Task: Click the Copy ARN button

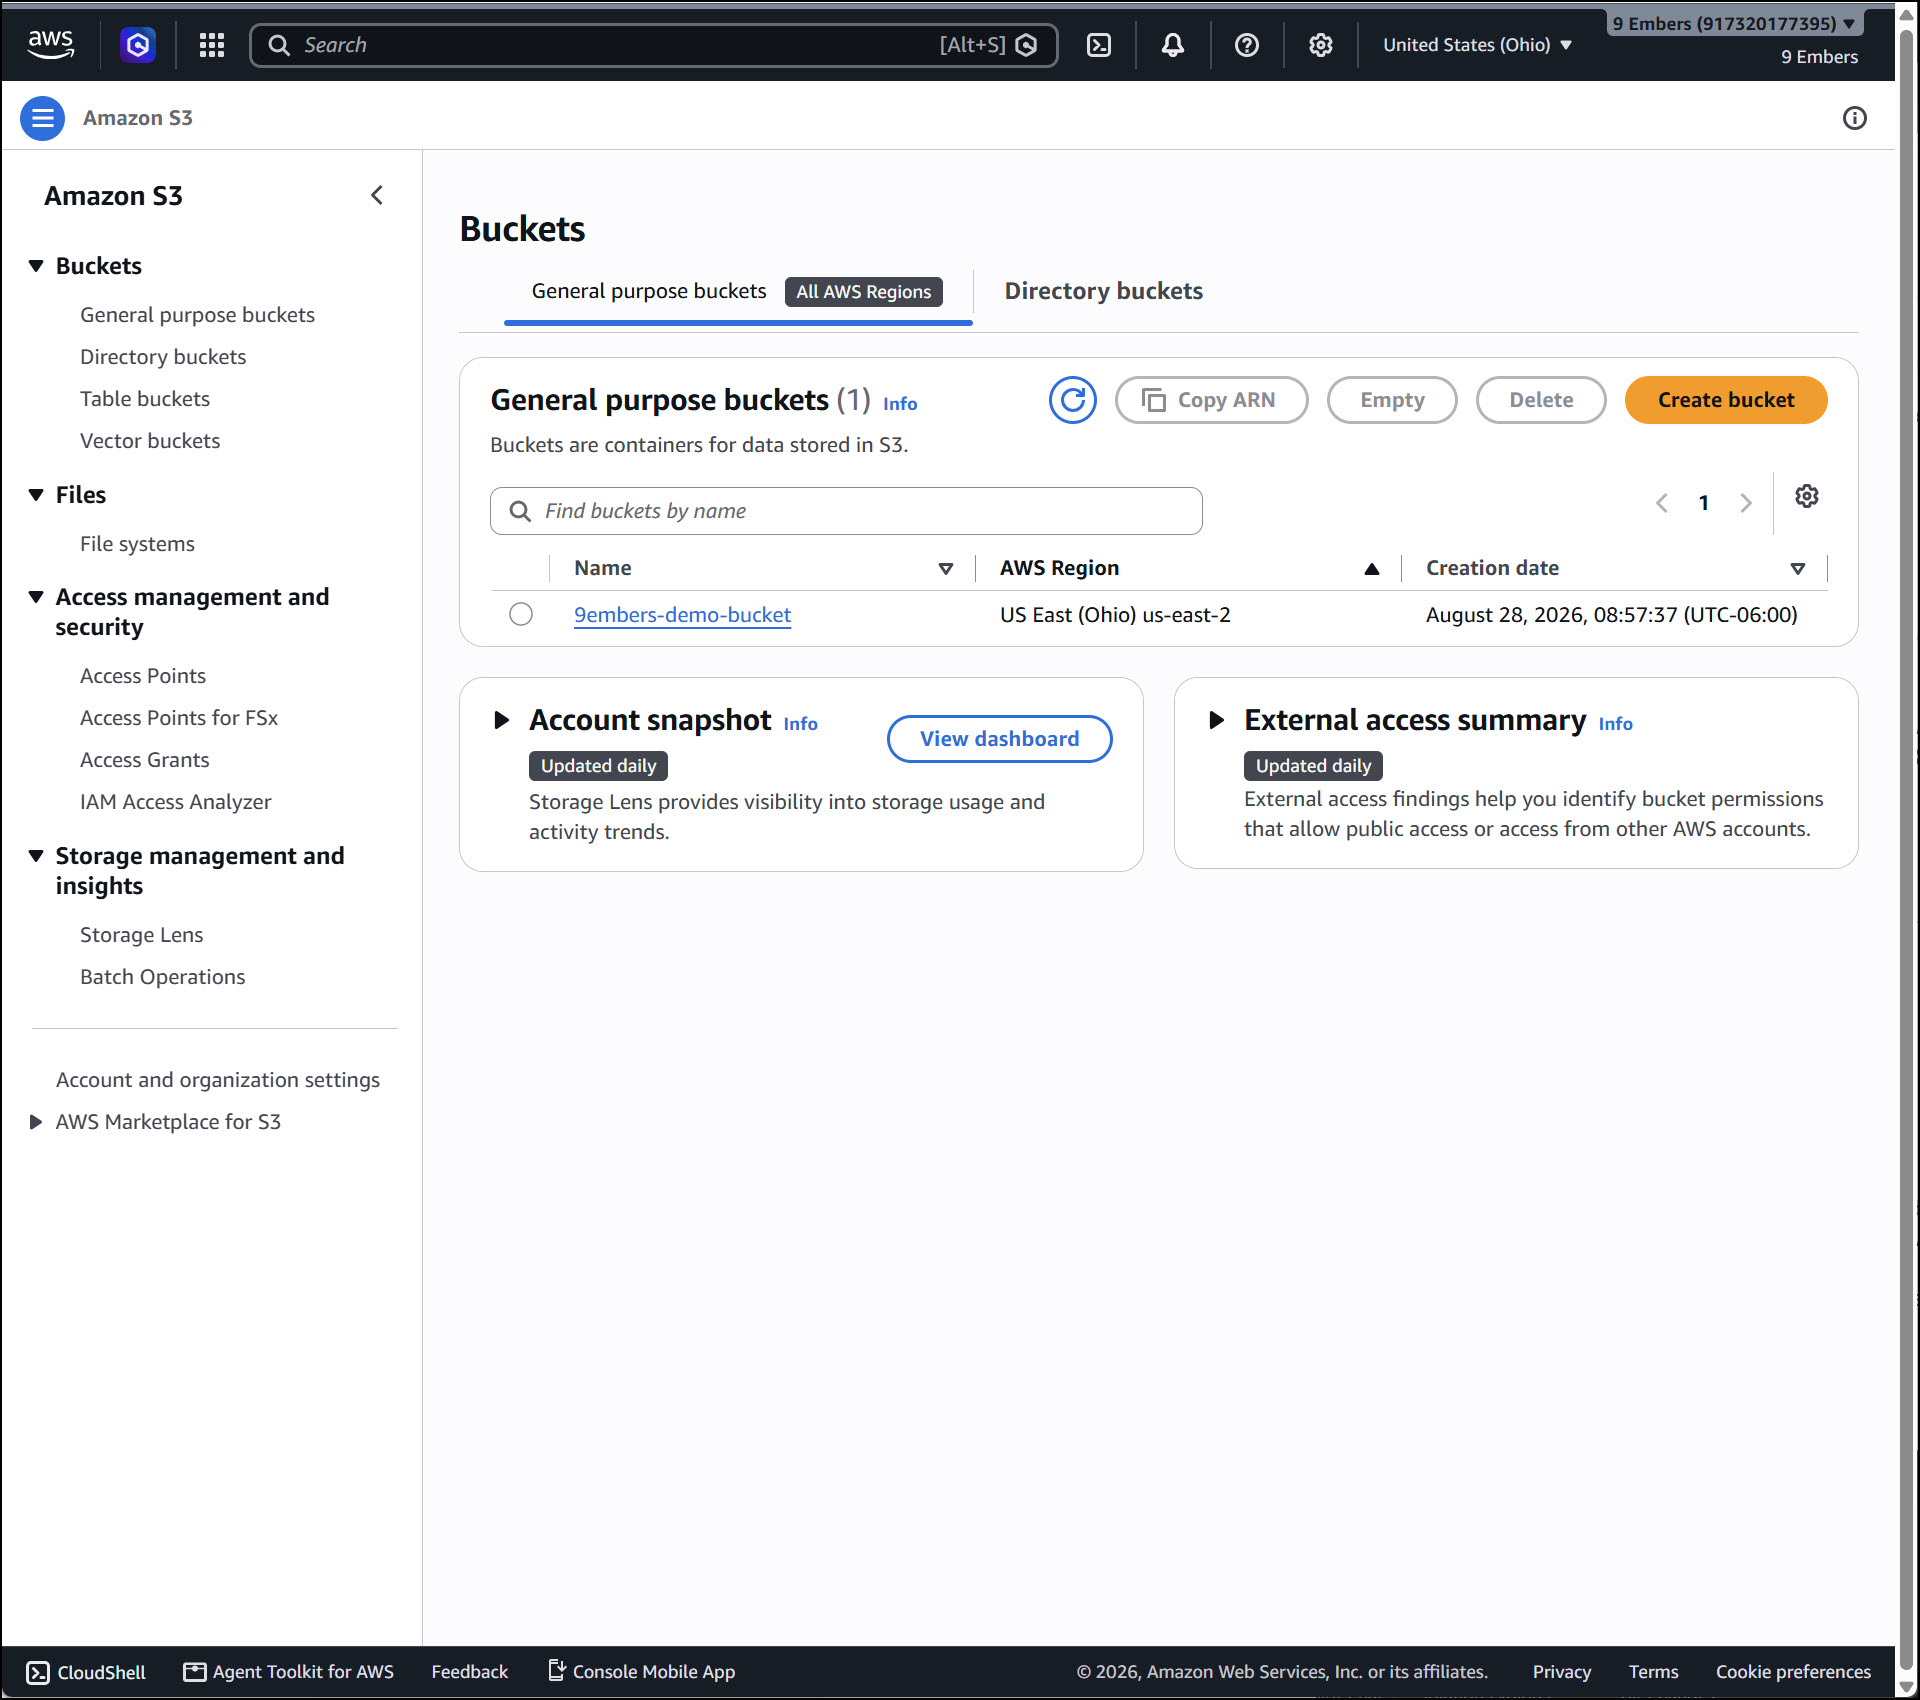Action: point(1211,400)
